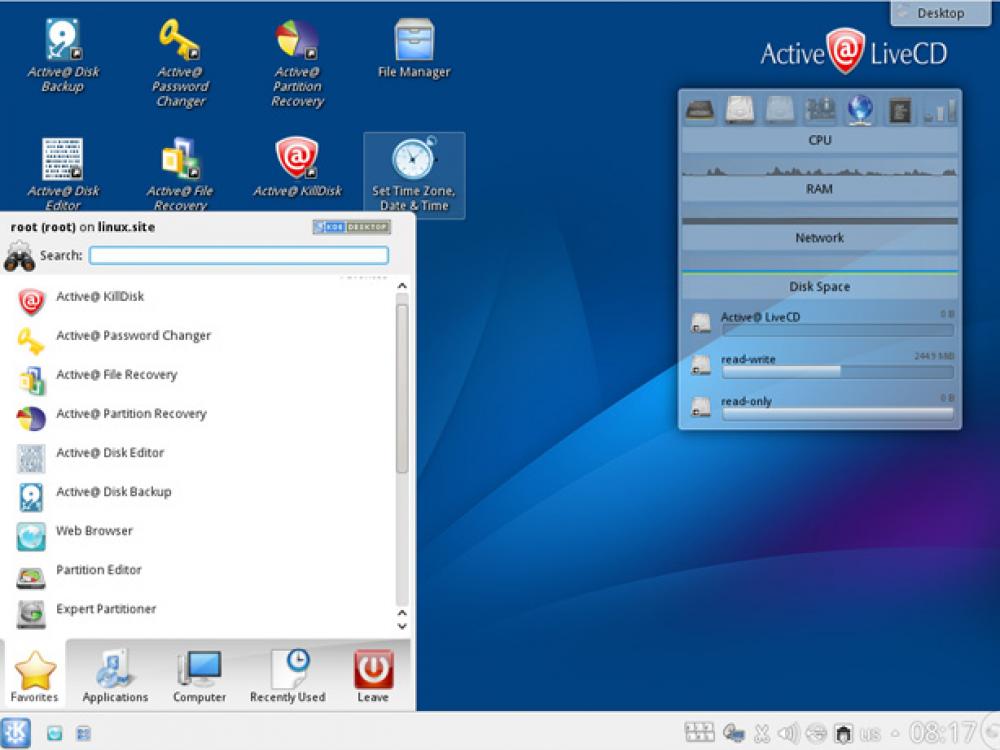Screen dimensions: 1000x750
Task: Open the Desktop menu at top right
Action: (x=941, y=13)
